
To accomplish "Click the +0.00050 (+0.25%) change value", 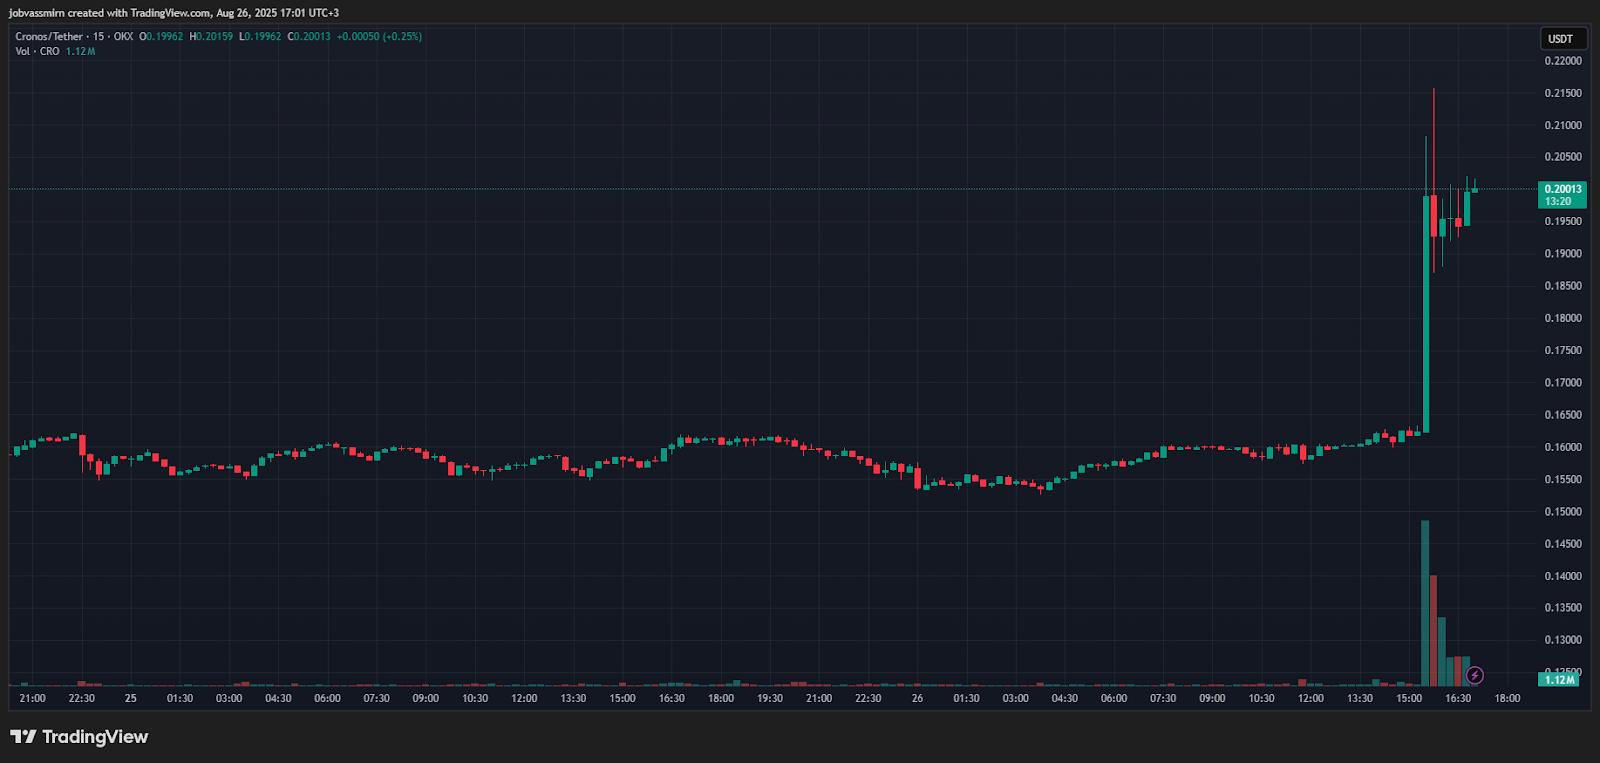I will 379,37.
